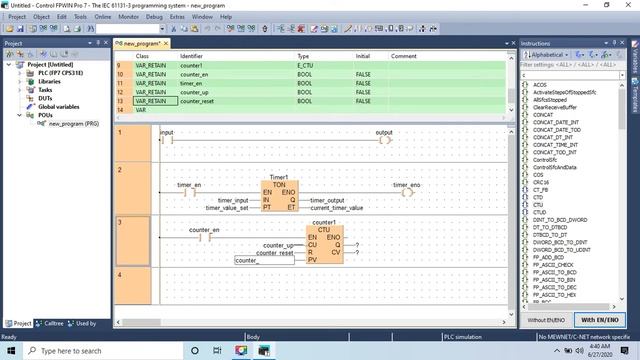Image resolution: width=640 pixels, height=360 pixels.
Task: Open the Online menu
Action: 103,17
